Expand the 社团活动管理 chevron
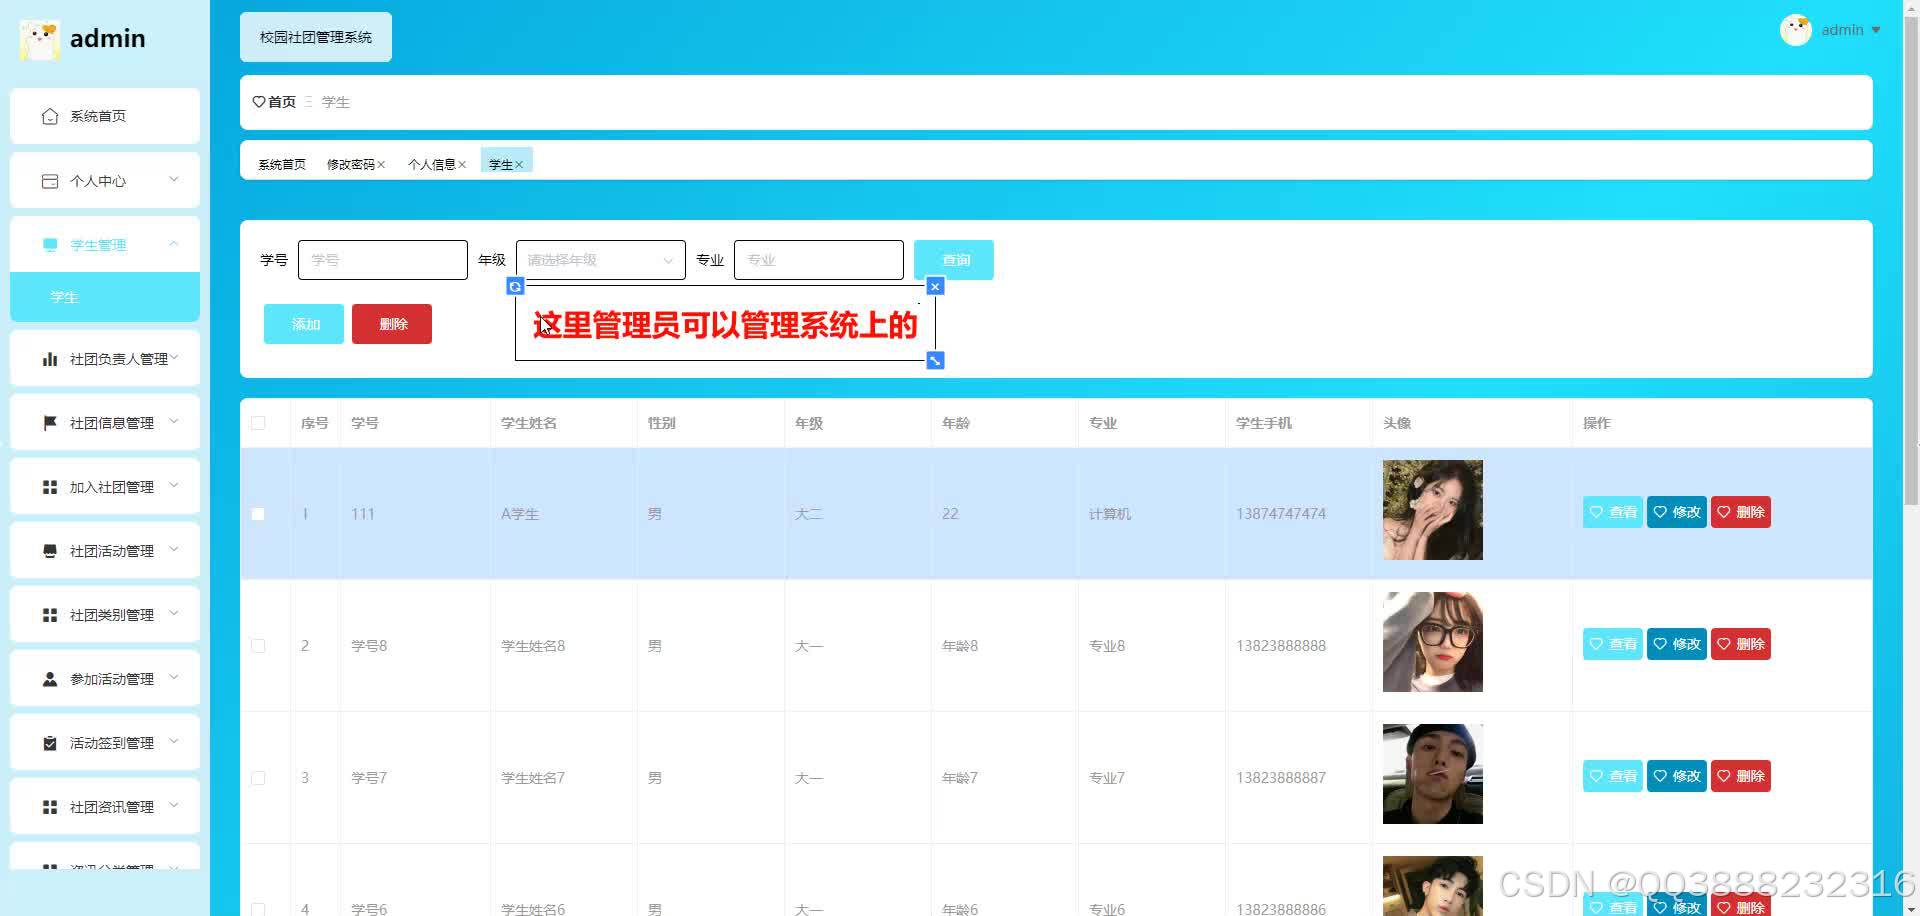Image resolution: width=1920 pixels, height=916 pixels. pyautogui.click(x=174, y=550)
